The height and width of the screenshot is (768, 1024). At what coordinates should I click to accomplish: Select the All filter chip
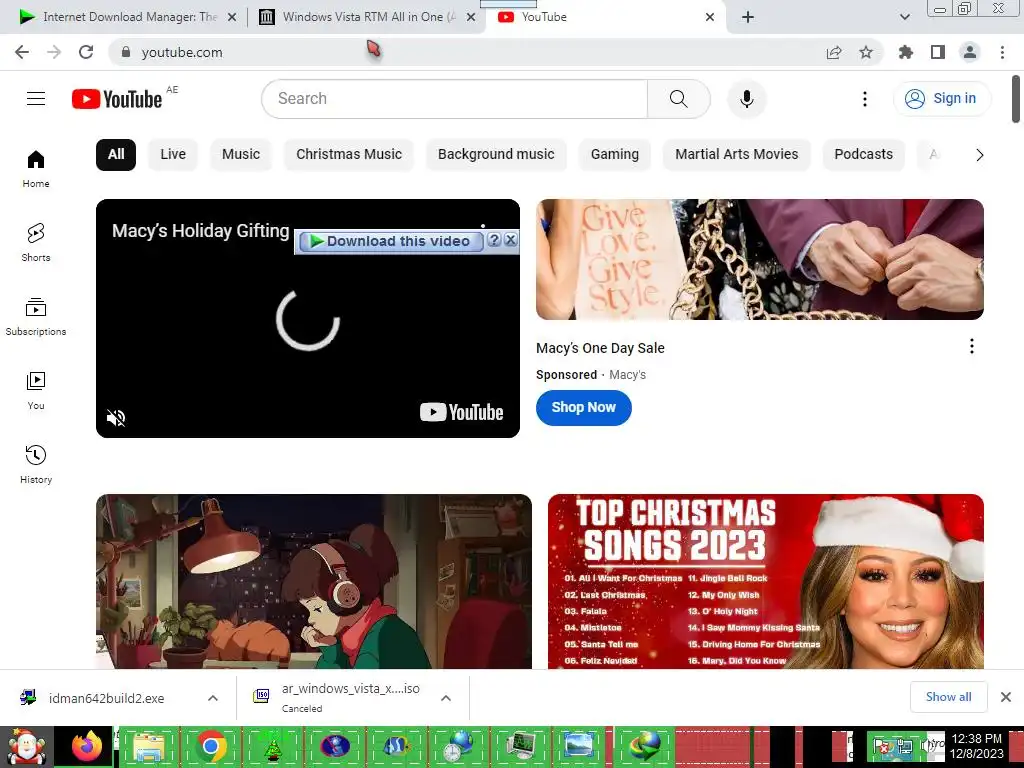[x=116, y=155]
